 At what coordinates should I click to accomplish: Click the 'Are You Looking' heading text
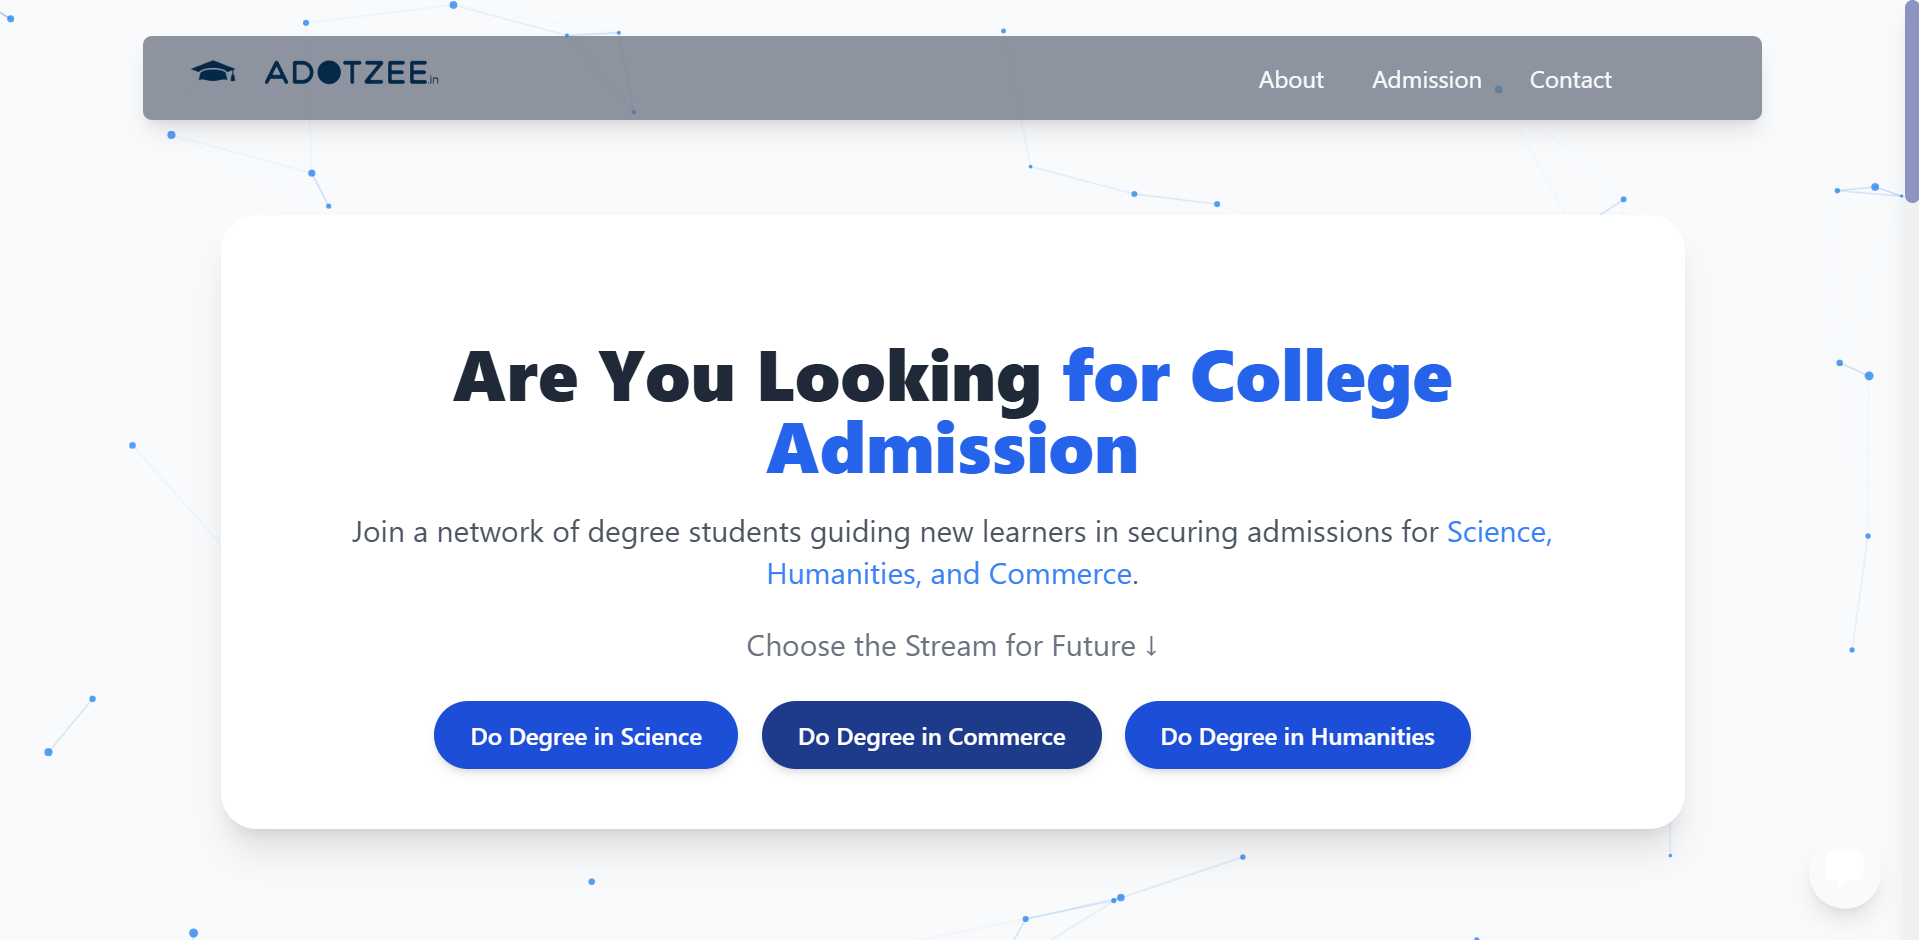(x=747, y=378)
